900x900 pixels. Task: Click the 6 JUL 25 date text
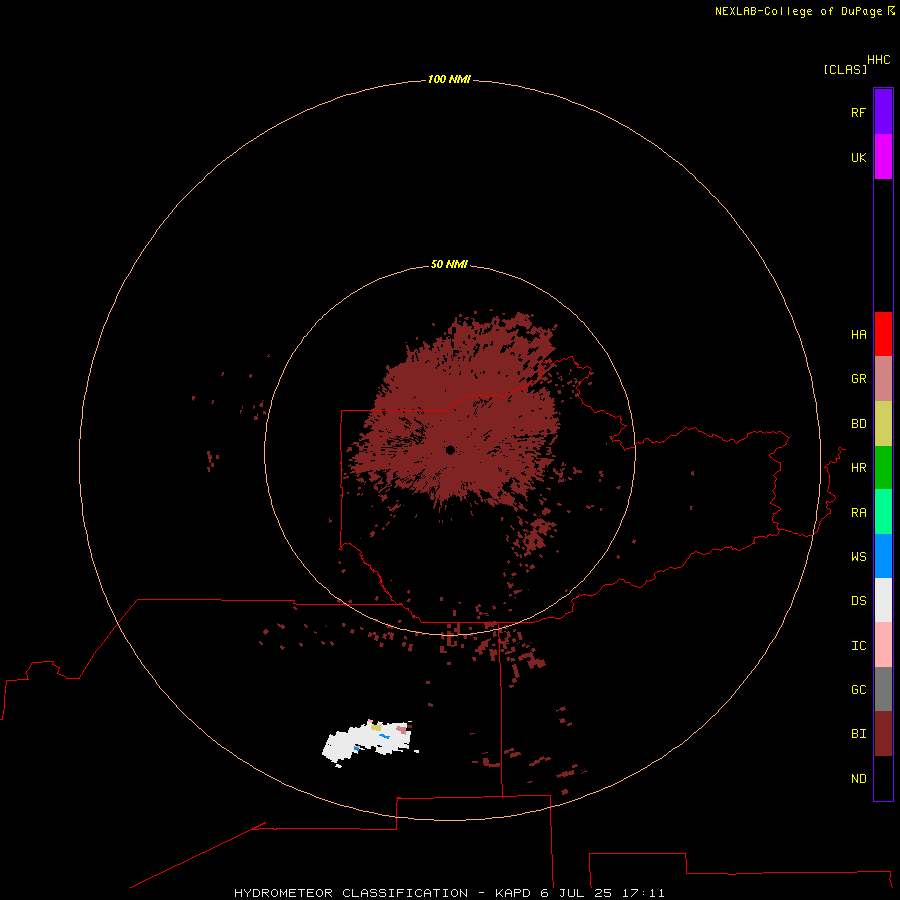coord(577,893)
